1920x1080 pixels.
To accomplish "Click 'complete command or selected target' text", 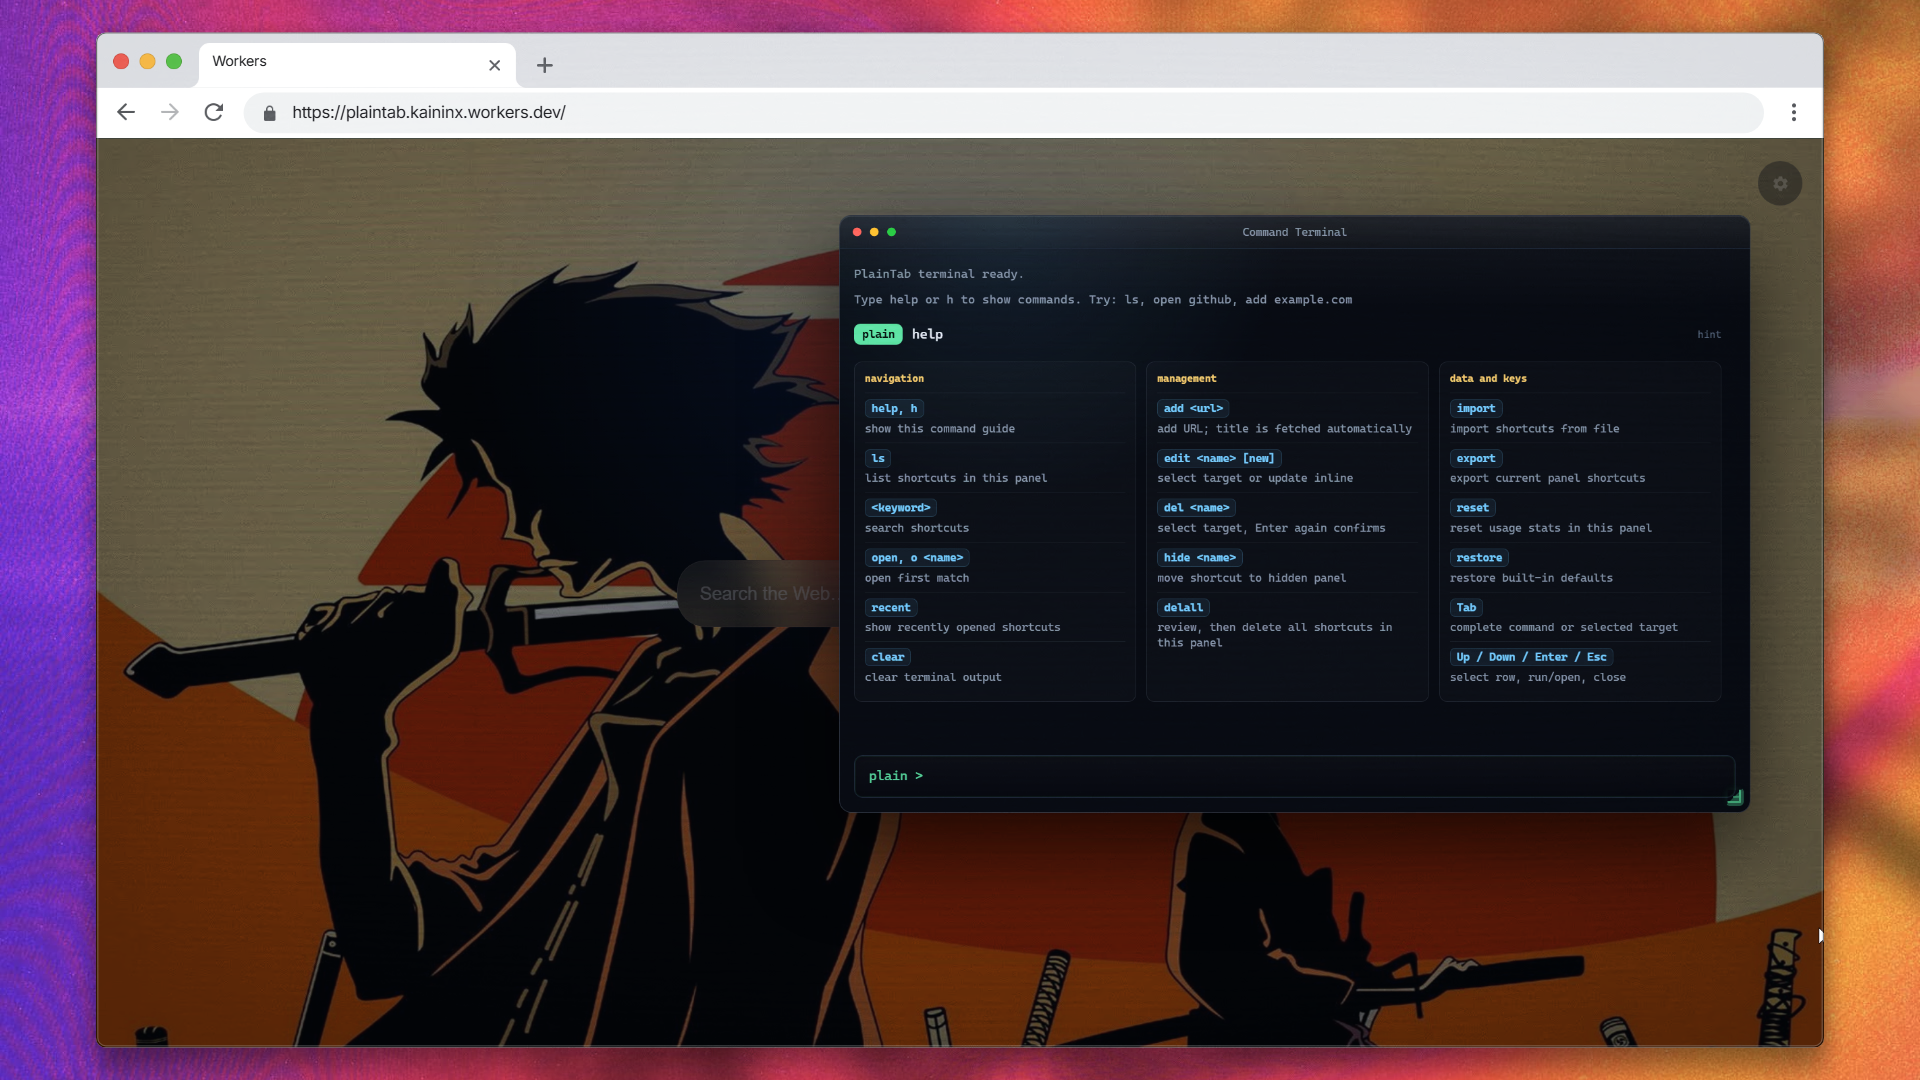I will (x=1564, y=628).
